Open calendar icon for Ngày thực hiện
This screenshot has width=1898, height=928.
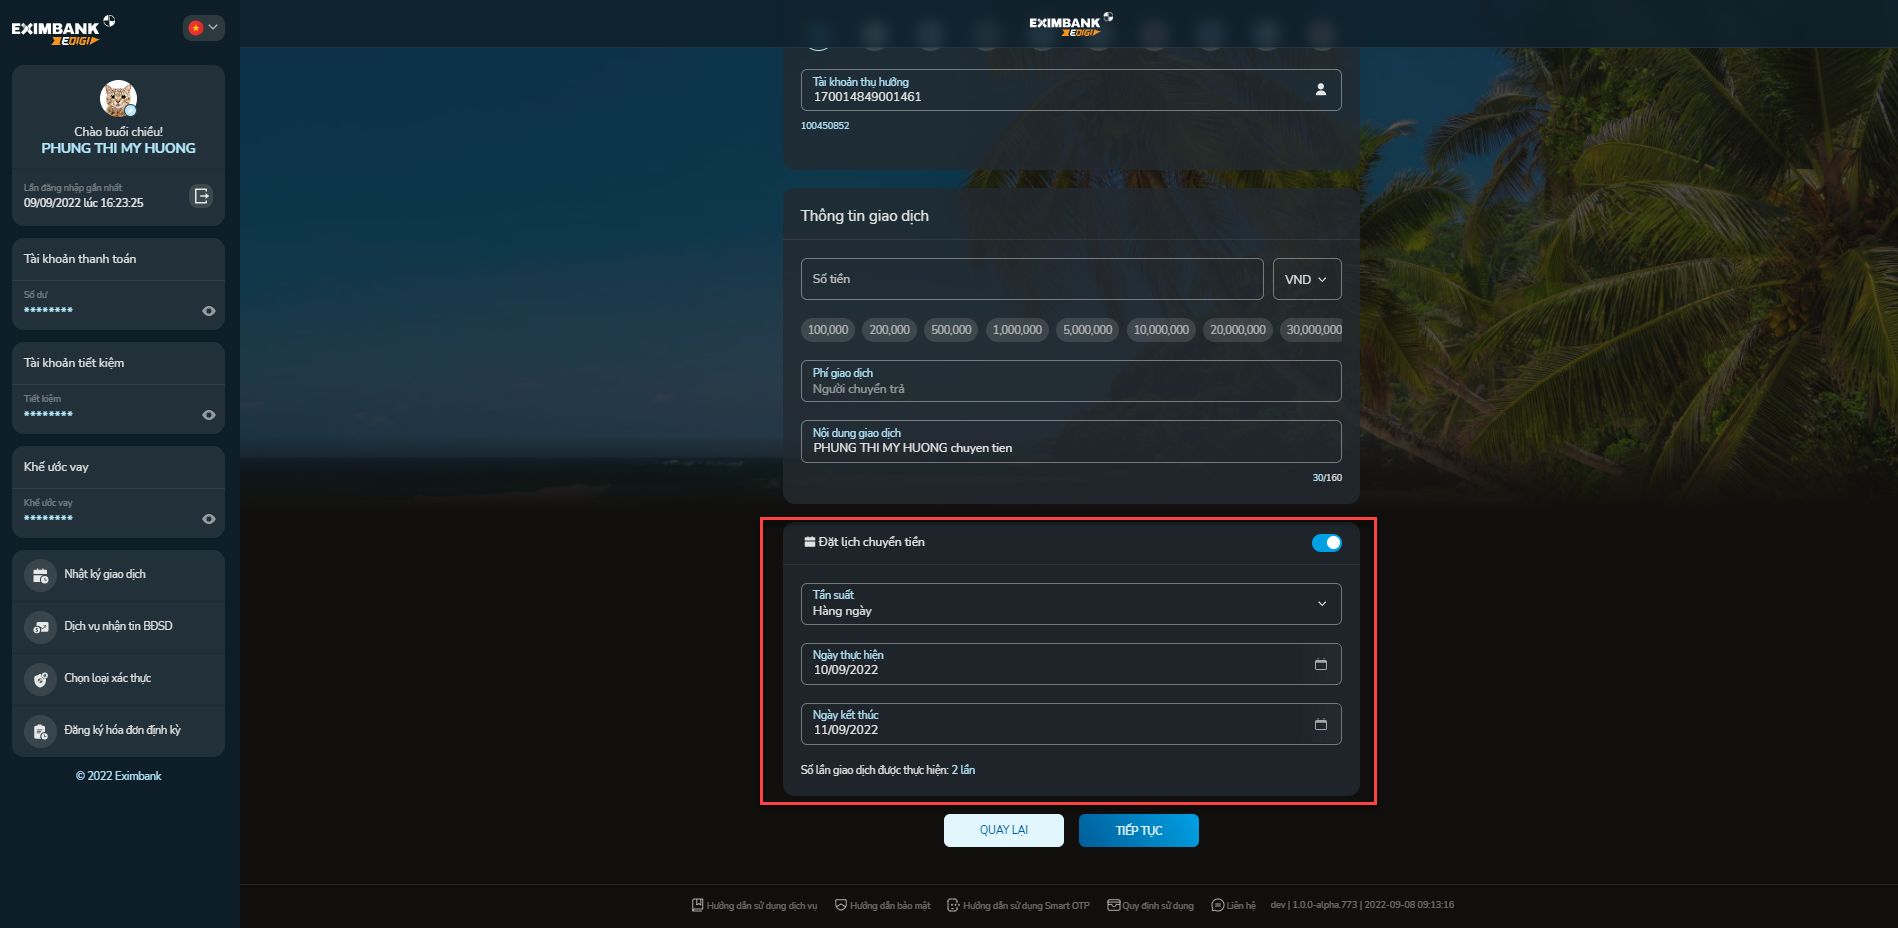click(x=1320, y=665)
